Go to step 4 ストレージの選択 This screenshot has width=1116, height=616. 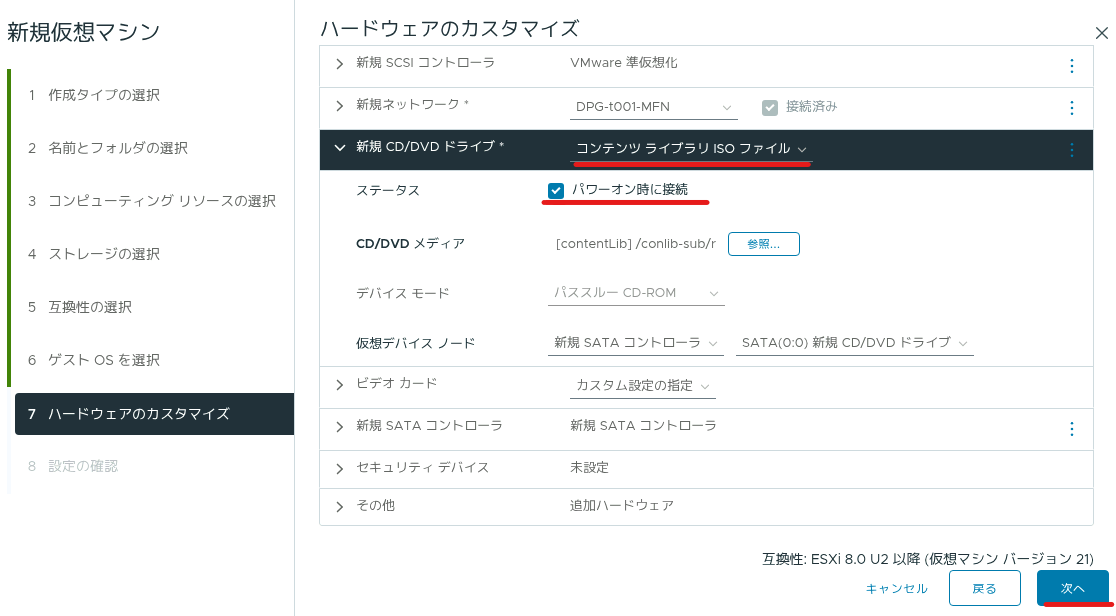pyautogui.click(x=93, y=254)
